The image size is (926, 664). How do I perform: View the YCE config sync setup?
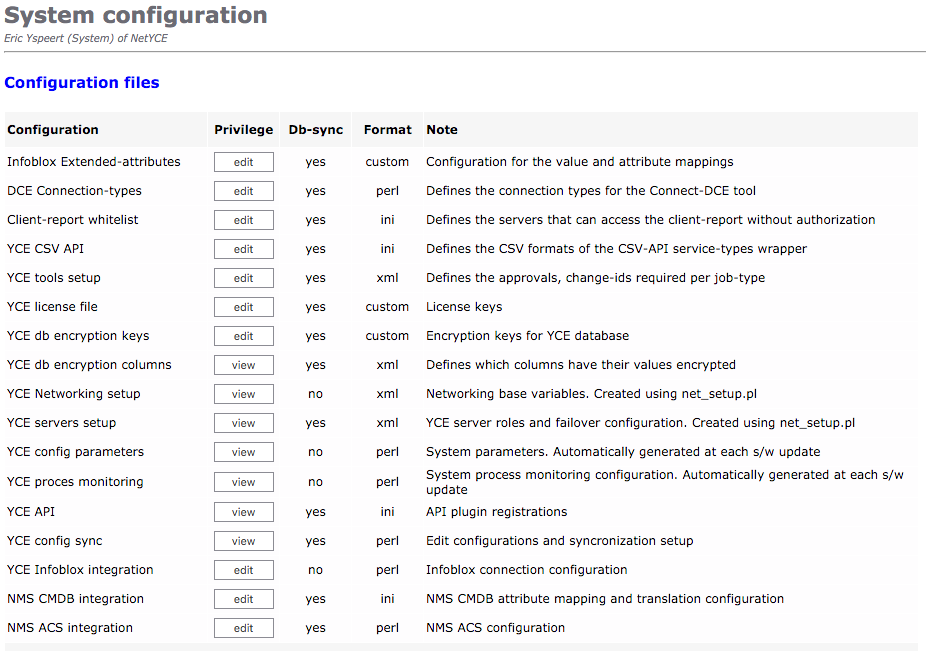(x=243, y=540)
